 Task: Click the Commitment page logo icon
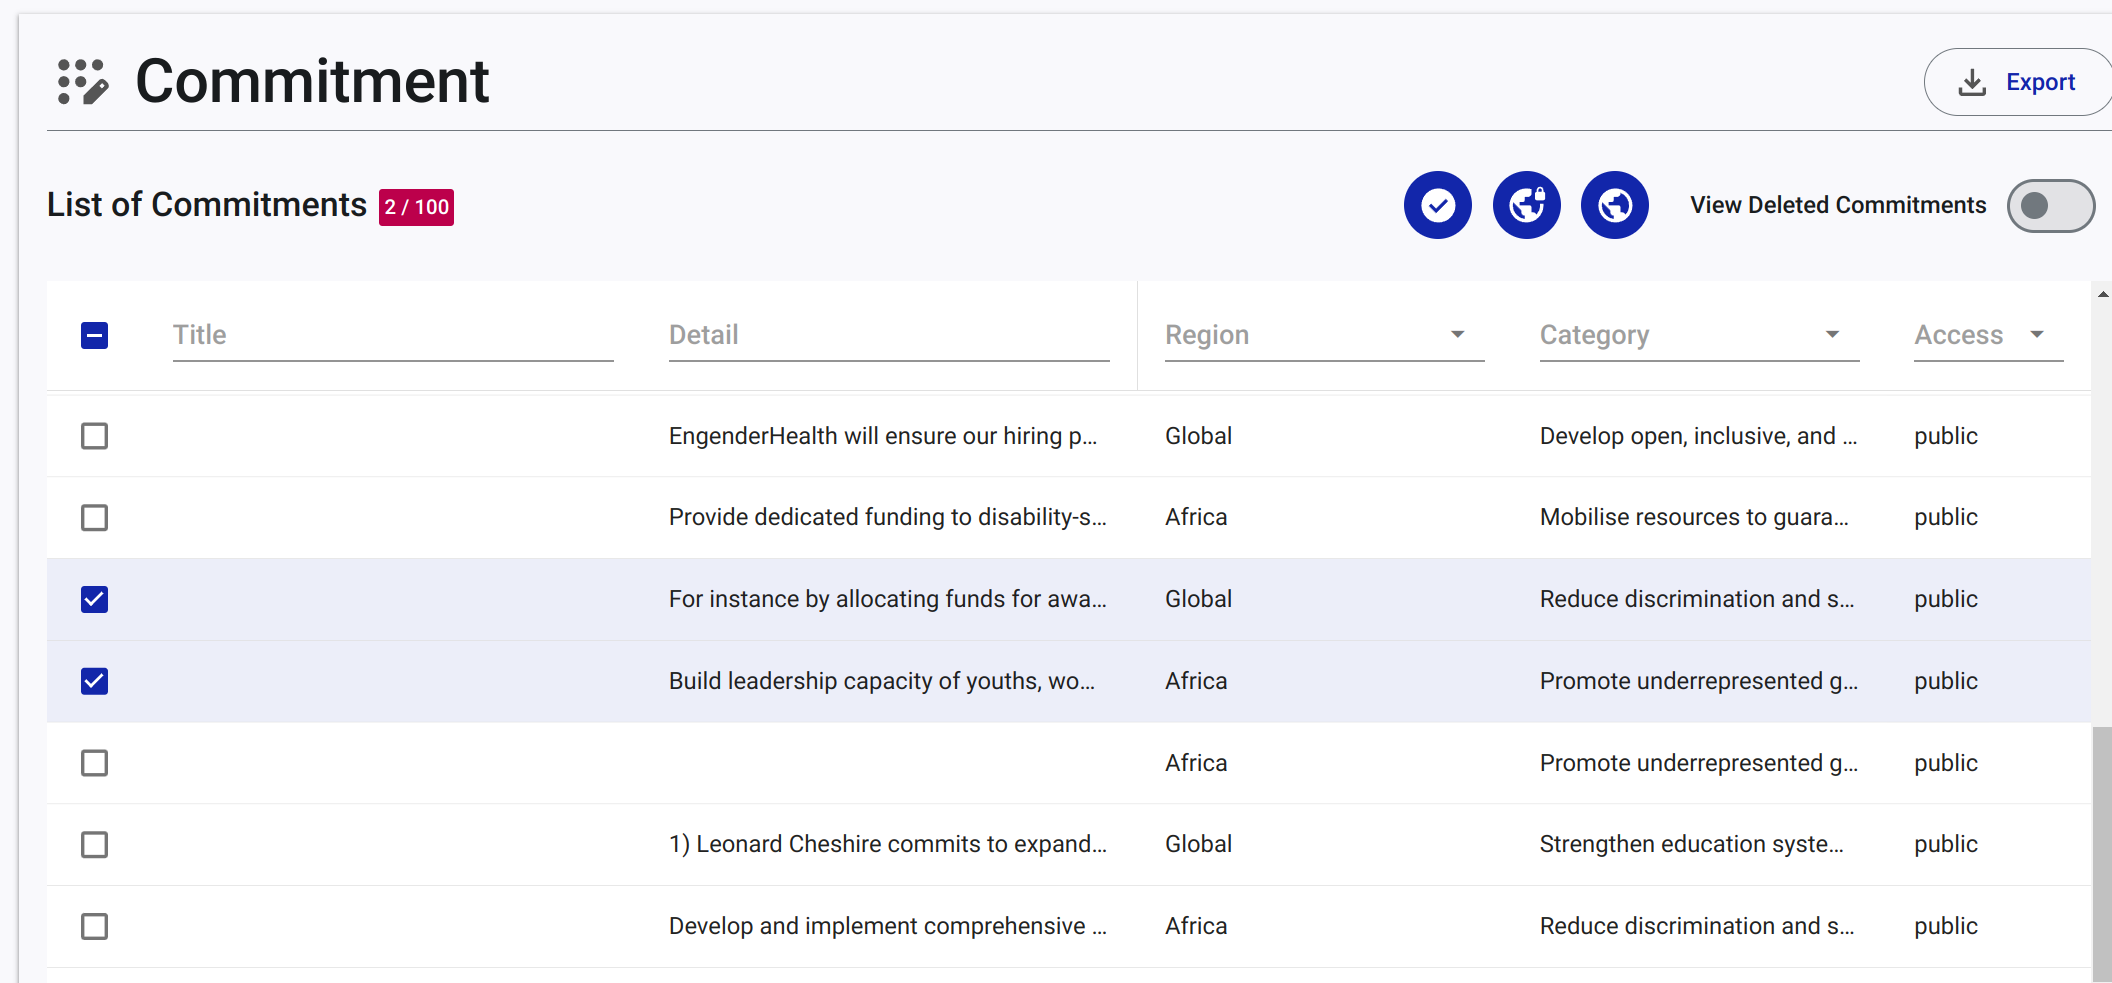tap(82, 81)
